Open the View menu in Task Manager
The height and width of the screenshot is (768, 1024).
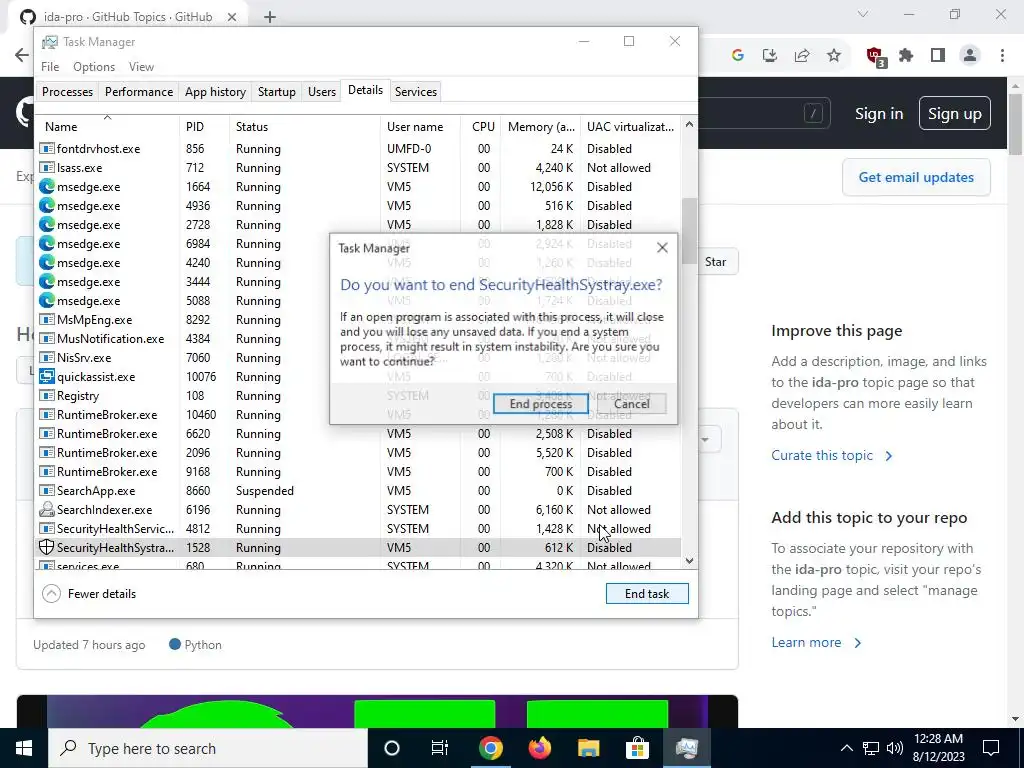tap(141, 67)
